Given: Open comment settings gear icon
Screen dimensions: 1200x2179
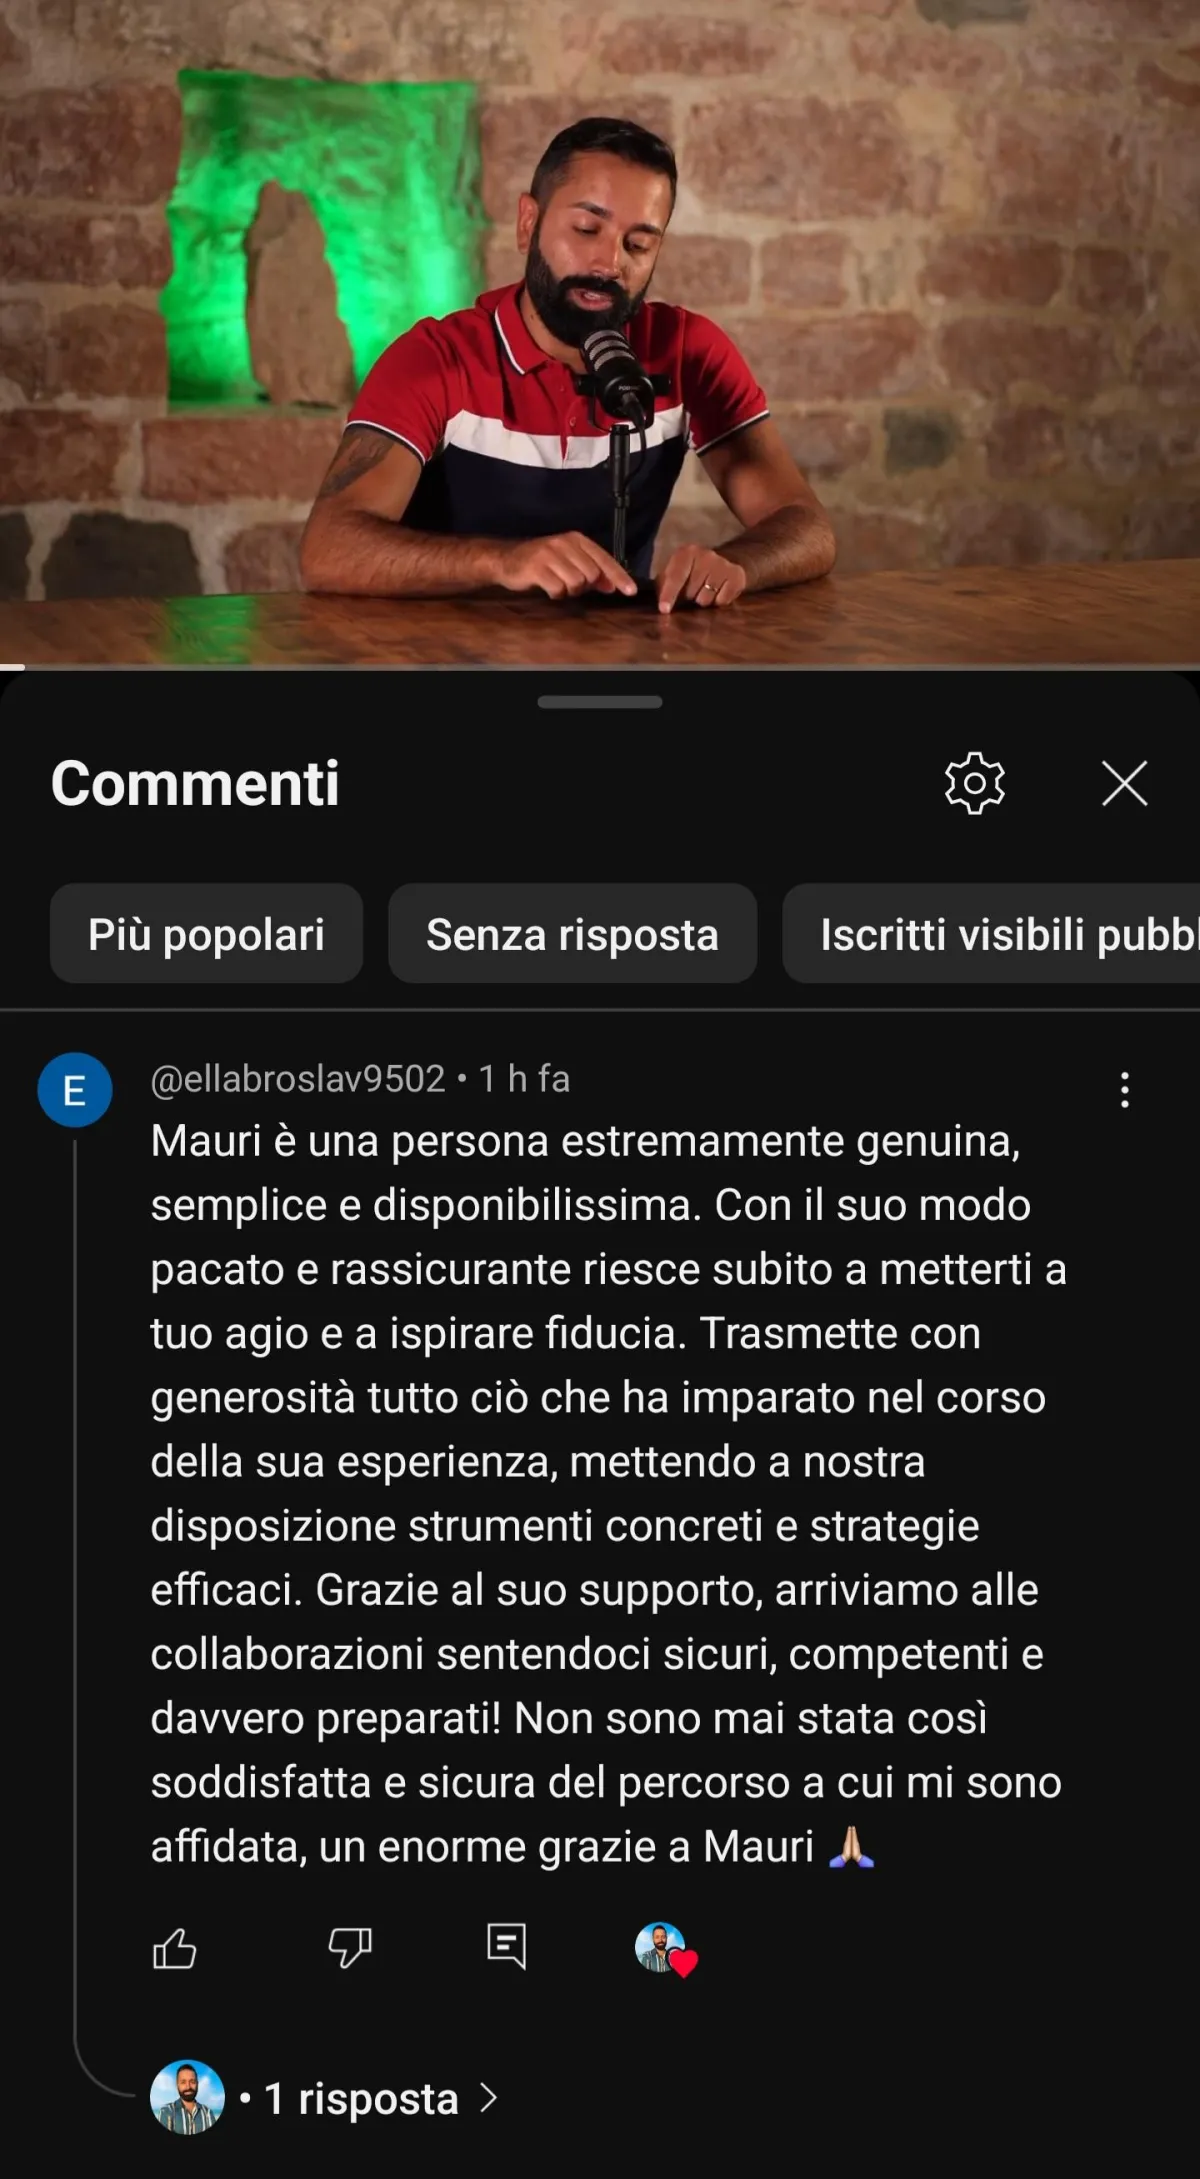Looking at the screenshot, I should pyautogui.click(x=974, y=783).
